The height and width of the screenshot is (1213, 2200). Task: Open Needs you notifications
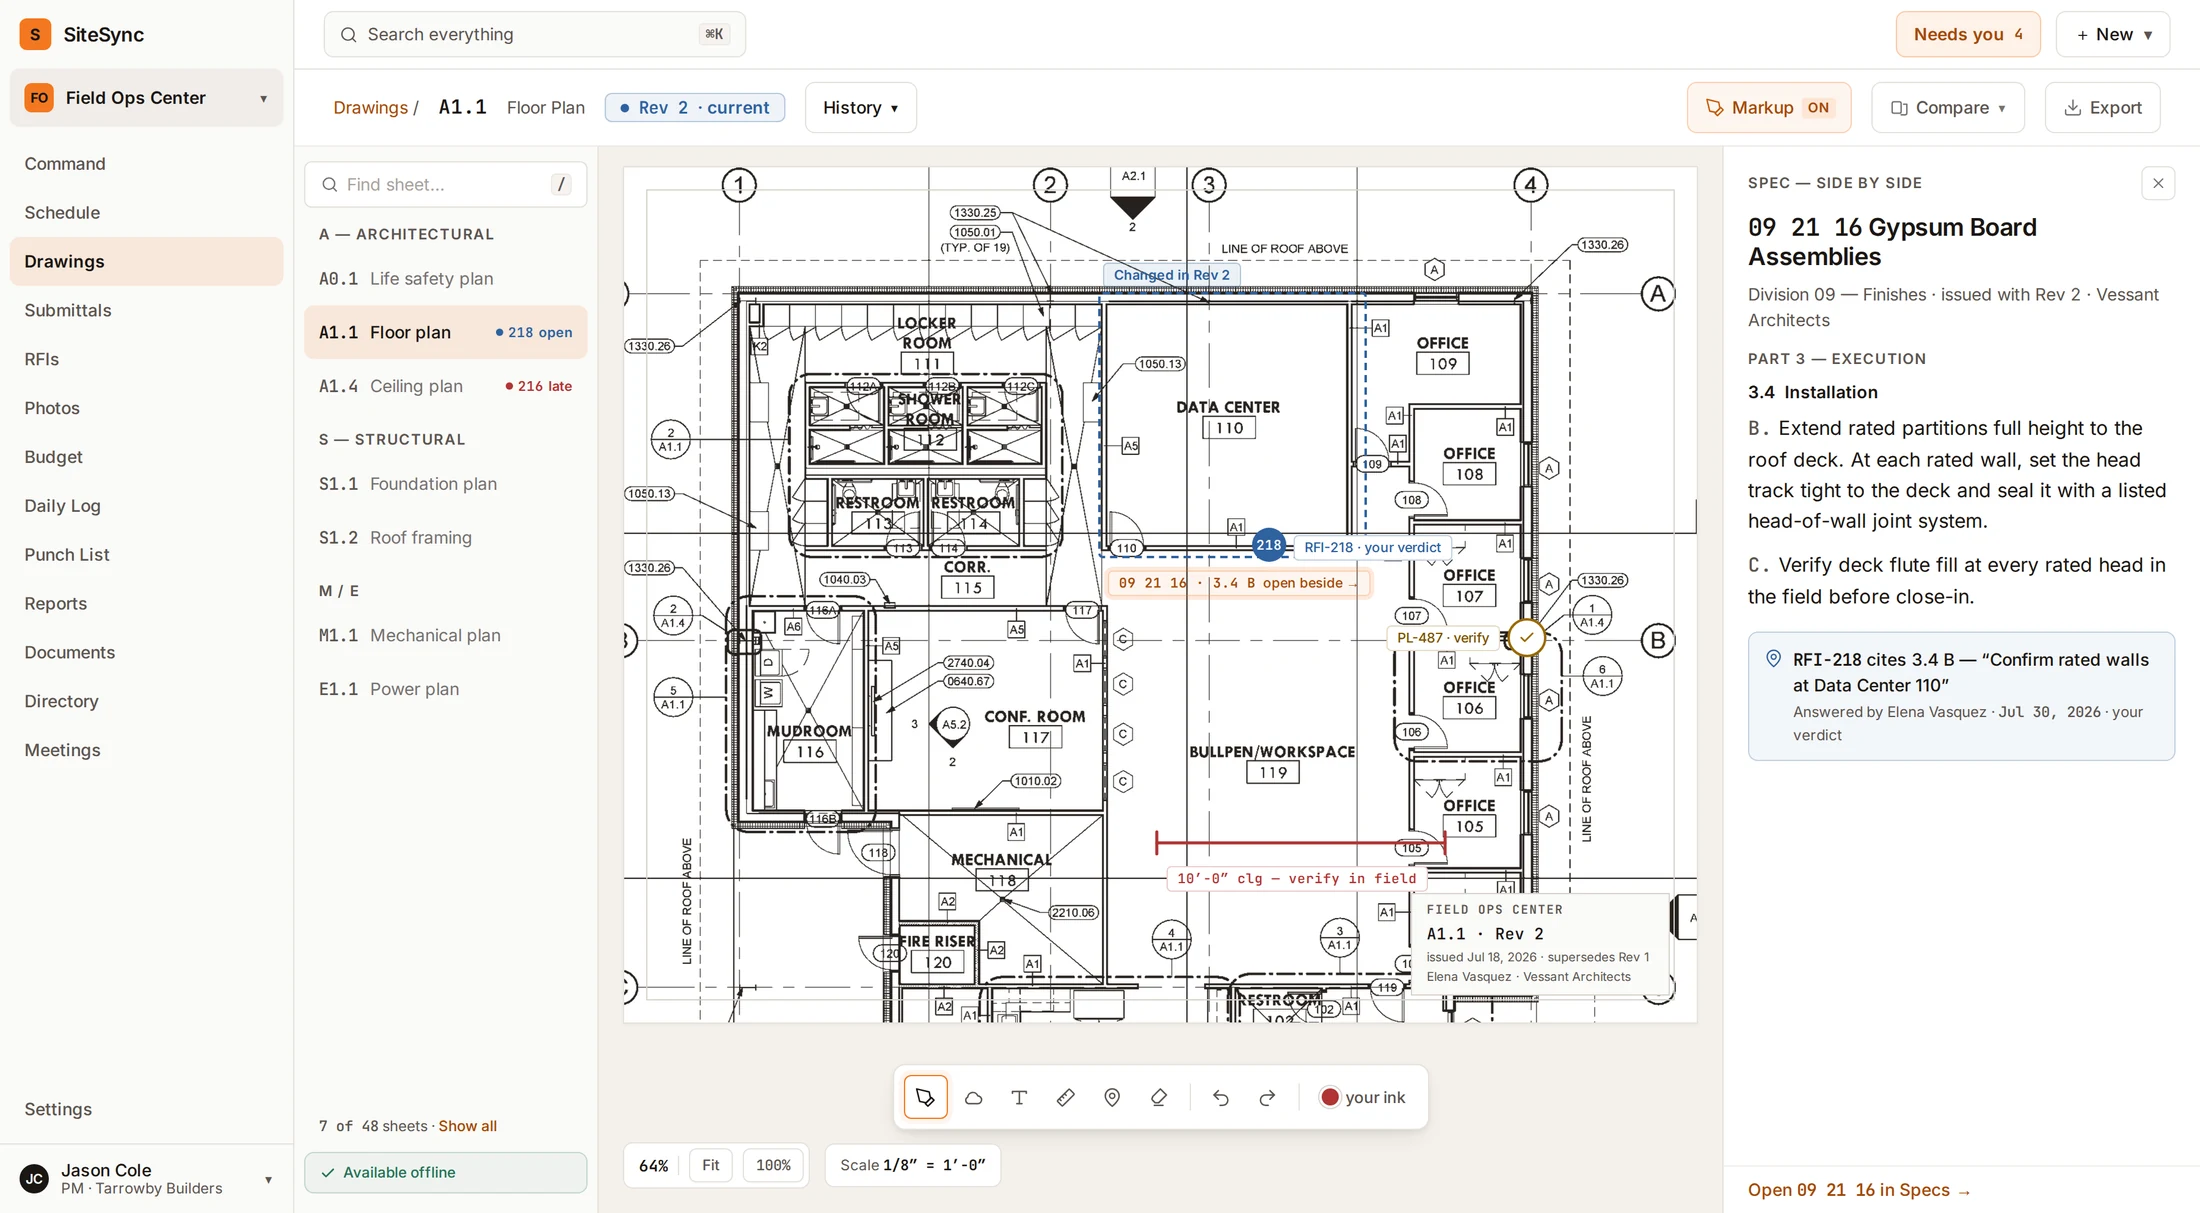pyautogui.click(x=1967, y=34)
